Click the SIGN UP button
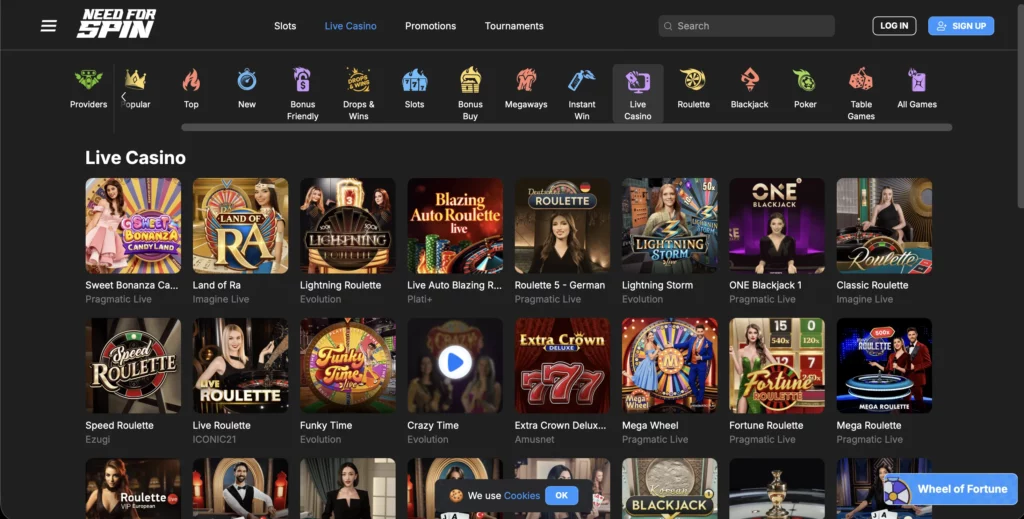1024x519 pixels. coord(961,26)
